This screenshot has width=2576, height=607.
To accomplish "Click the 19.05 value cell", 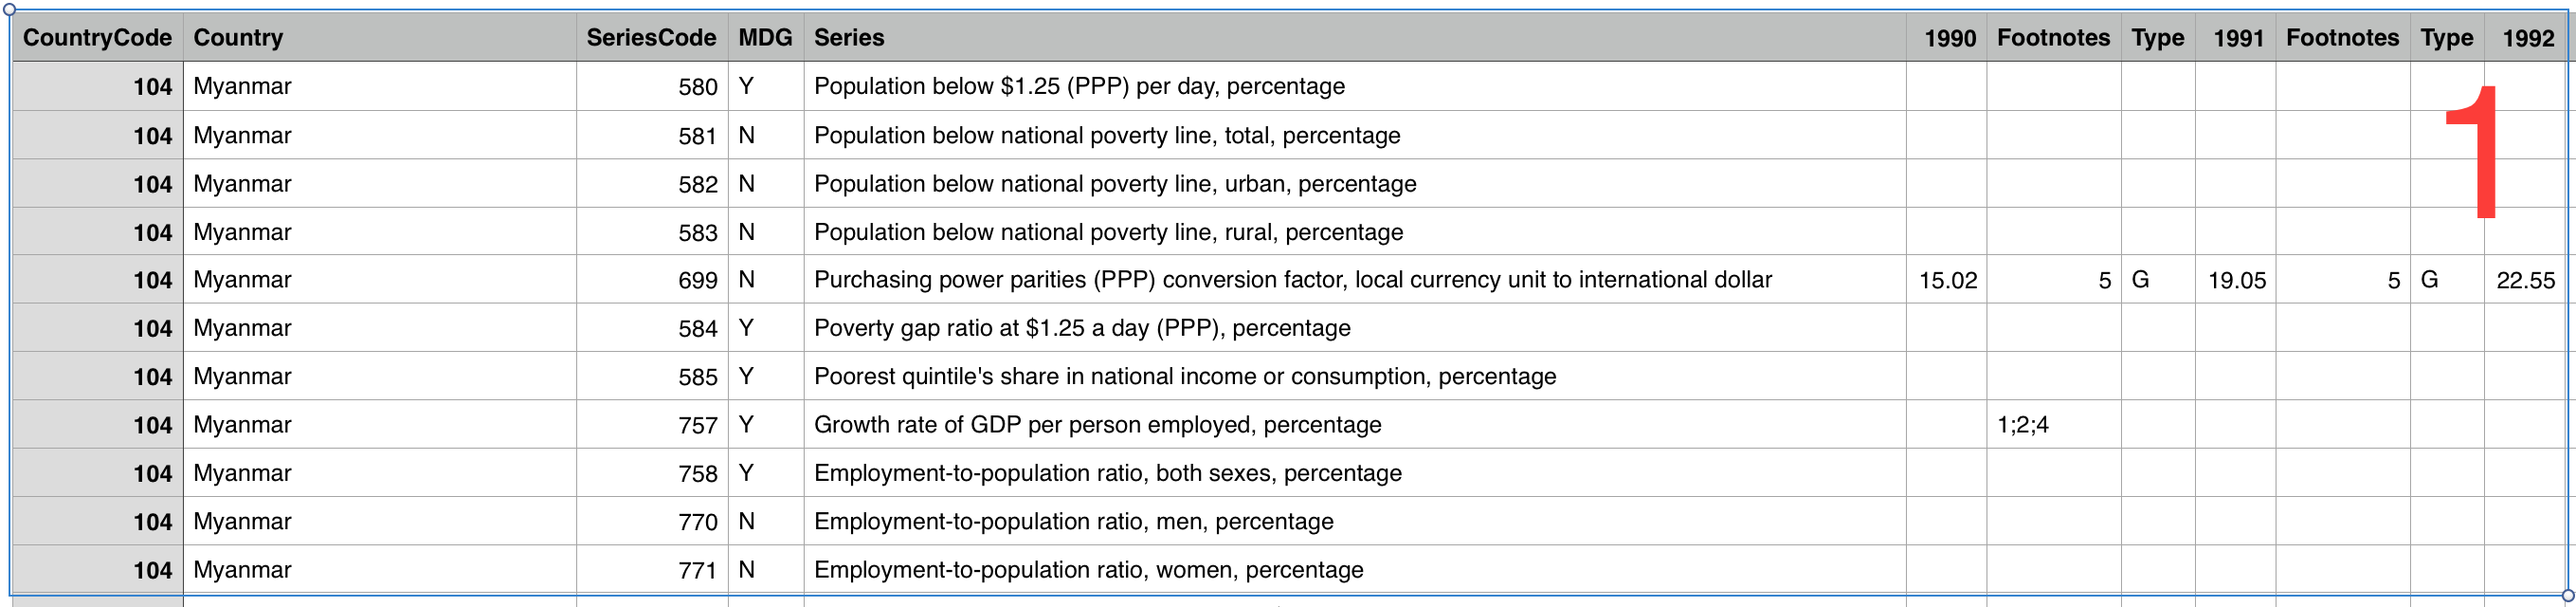I will coord(2237,281).
